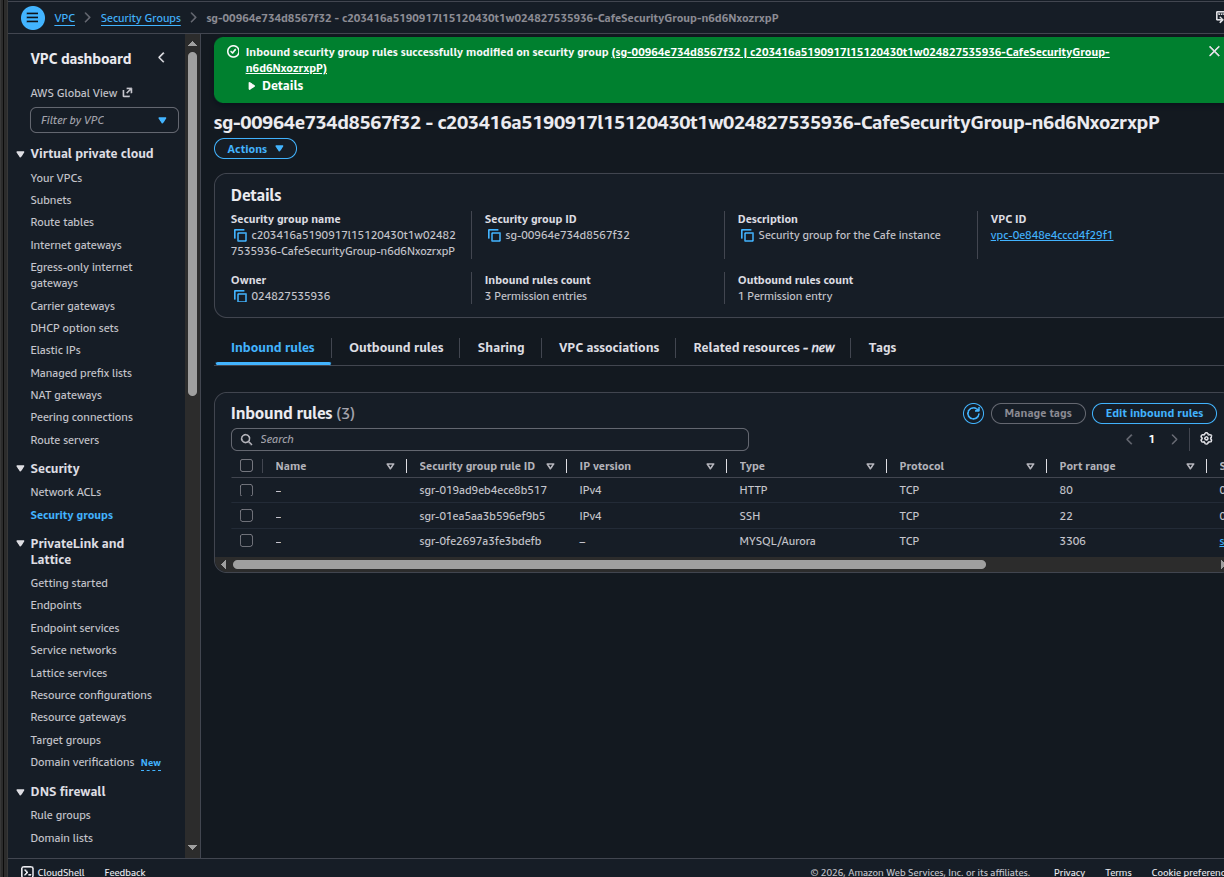Open inbound rules table preferences gear
The height and width of the screenshot is (877, 1224).
click(1206, 439)
